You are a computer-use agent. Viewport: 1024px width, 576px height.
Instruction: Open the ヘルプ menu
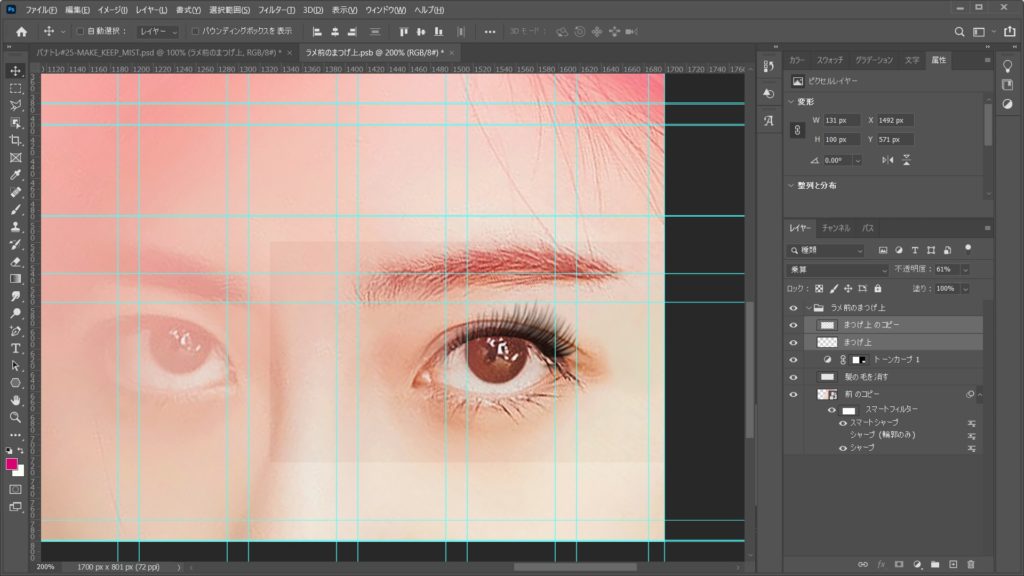tap(429, 10)
